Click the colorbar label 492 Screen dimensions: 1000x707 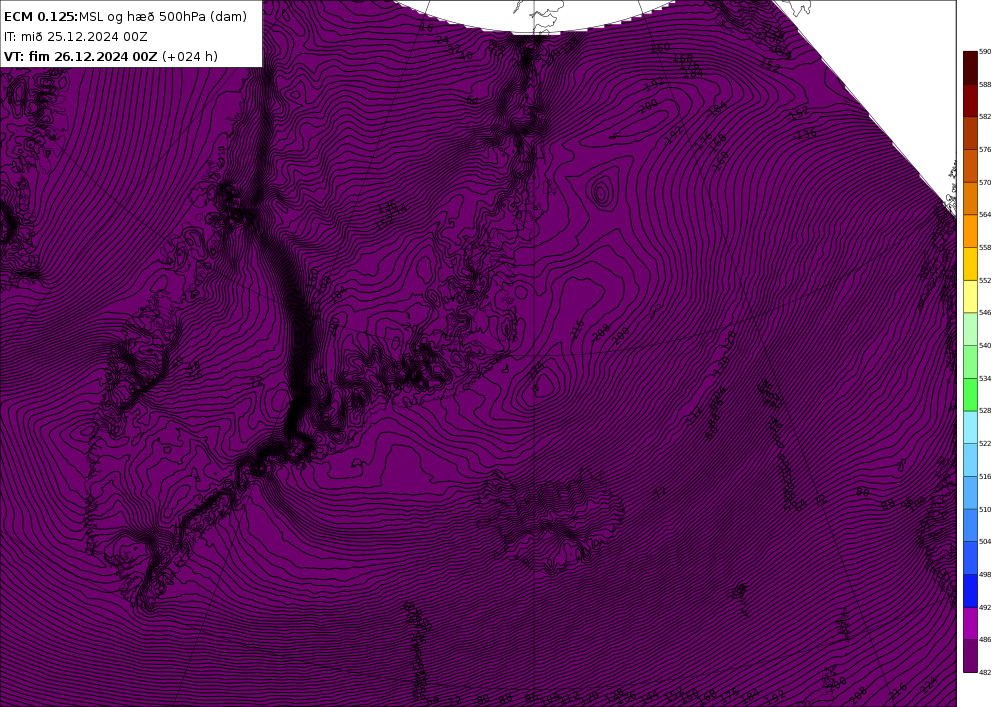[x=985, y=608]
